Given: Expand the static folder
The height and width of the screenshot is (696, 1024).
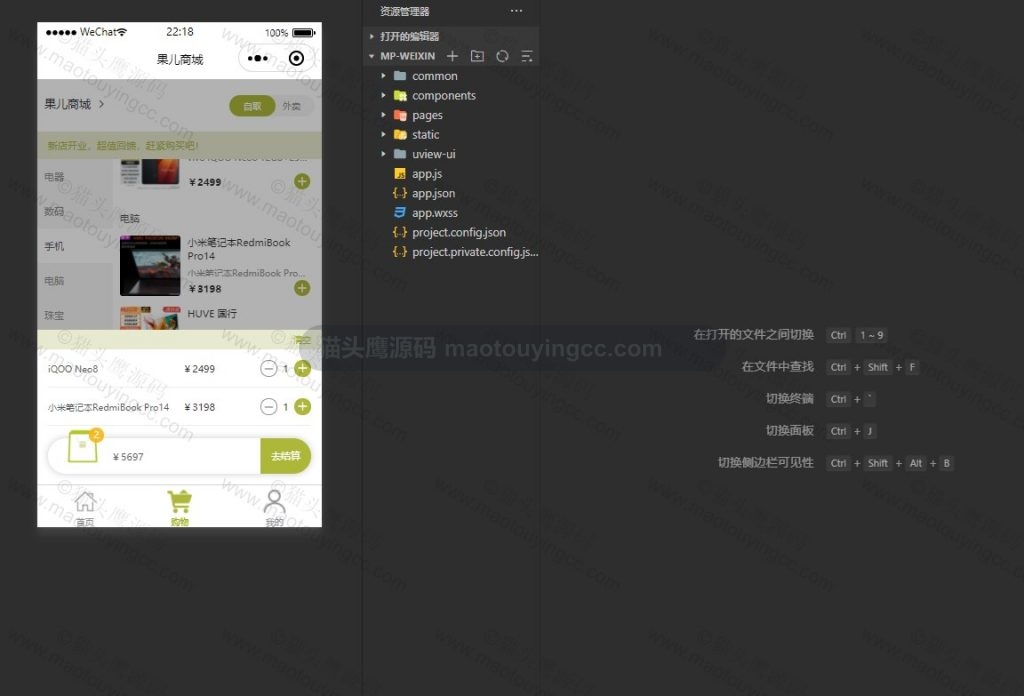Looking at the screenshot, I should tap(426, 134).
